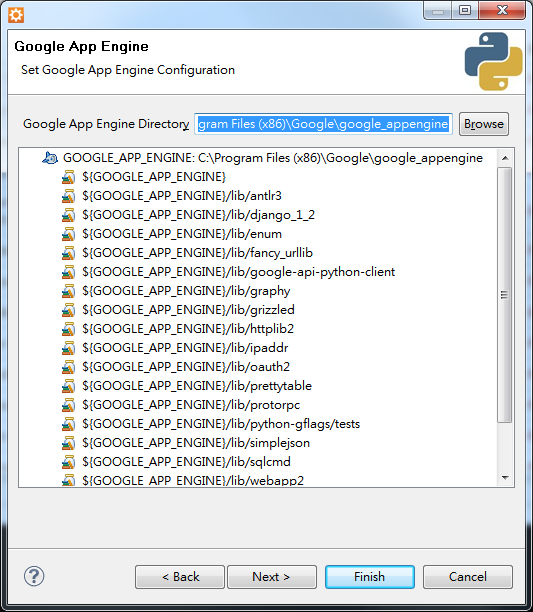The width and height of the screenshot is (533, 612).
Task: Select the lib/graphy entry
Action: (186, 291)
